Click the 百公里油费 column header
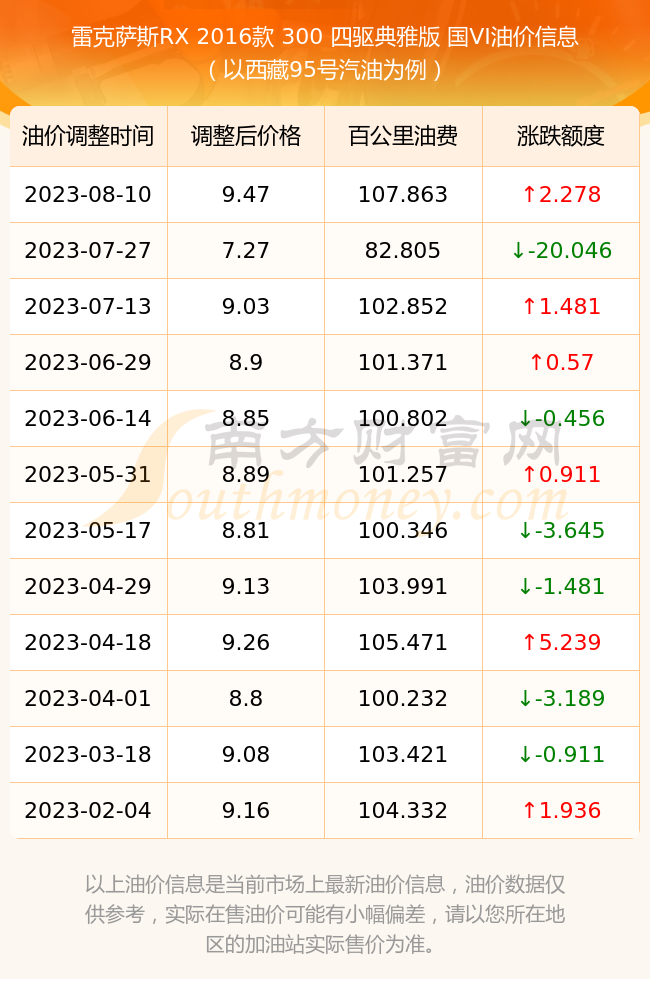Viewport: 650px width, 1000px height. [x=403, y=136]
